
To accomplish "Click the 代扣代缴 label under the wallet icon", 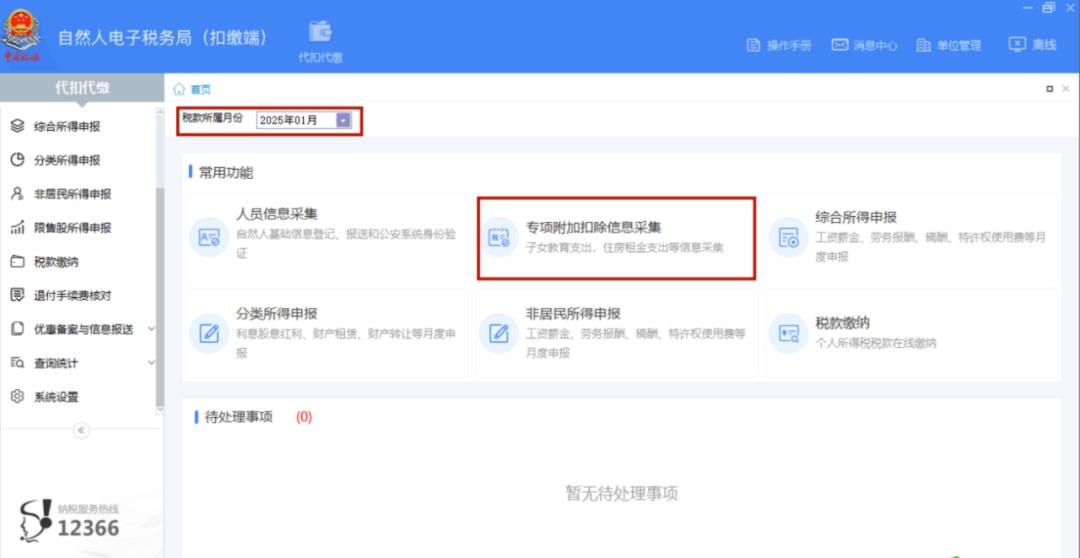I will 320,58.
